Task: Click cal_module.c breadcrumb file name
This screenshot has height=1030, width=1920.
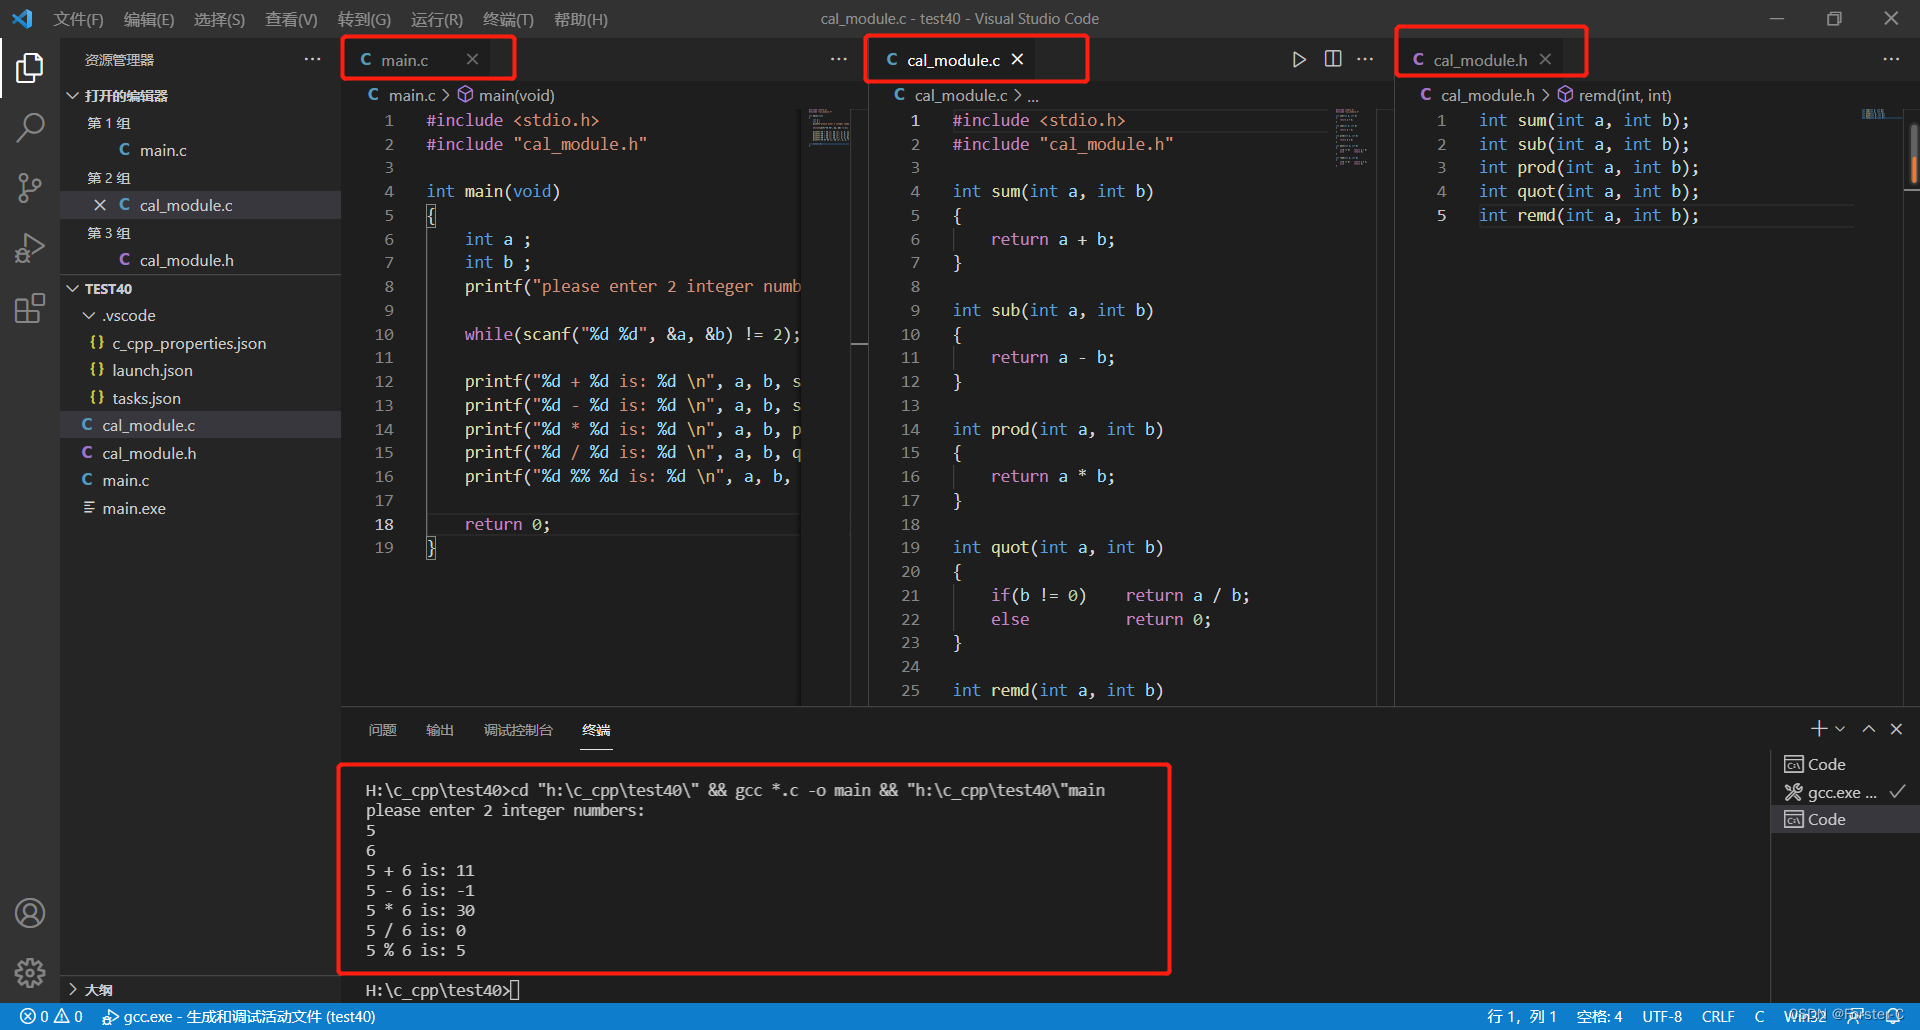Action: click(x=961, y=95)
